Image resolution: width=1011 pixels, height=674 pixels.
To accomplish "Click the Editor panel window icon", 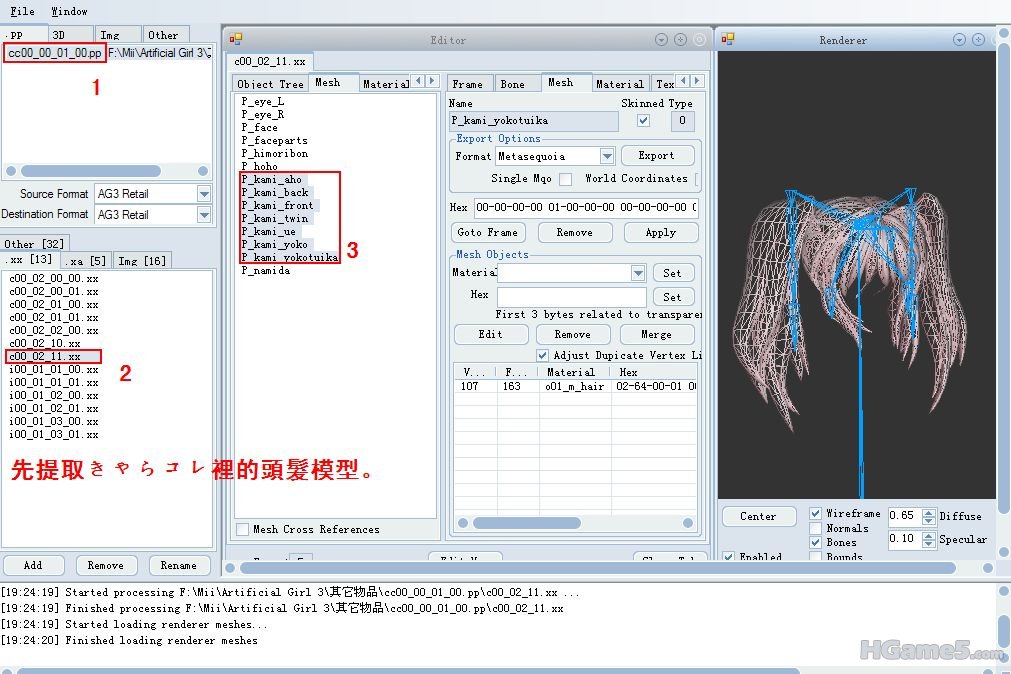I will coord(235,39).
